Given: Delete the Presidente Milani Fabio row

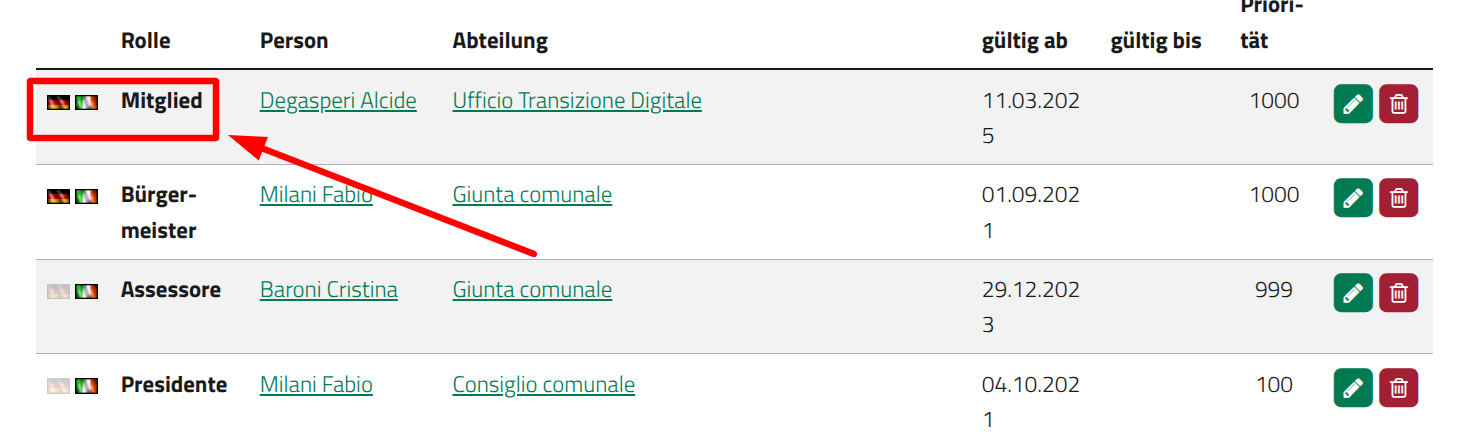Looking at the screenshot, I should pos(1399,388).
